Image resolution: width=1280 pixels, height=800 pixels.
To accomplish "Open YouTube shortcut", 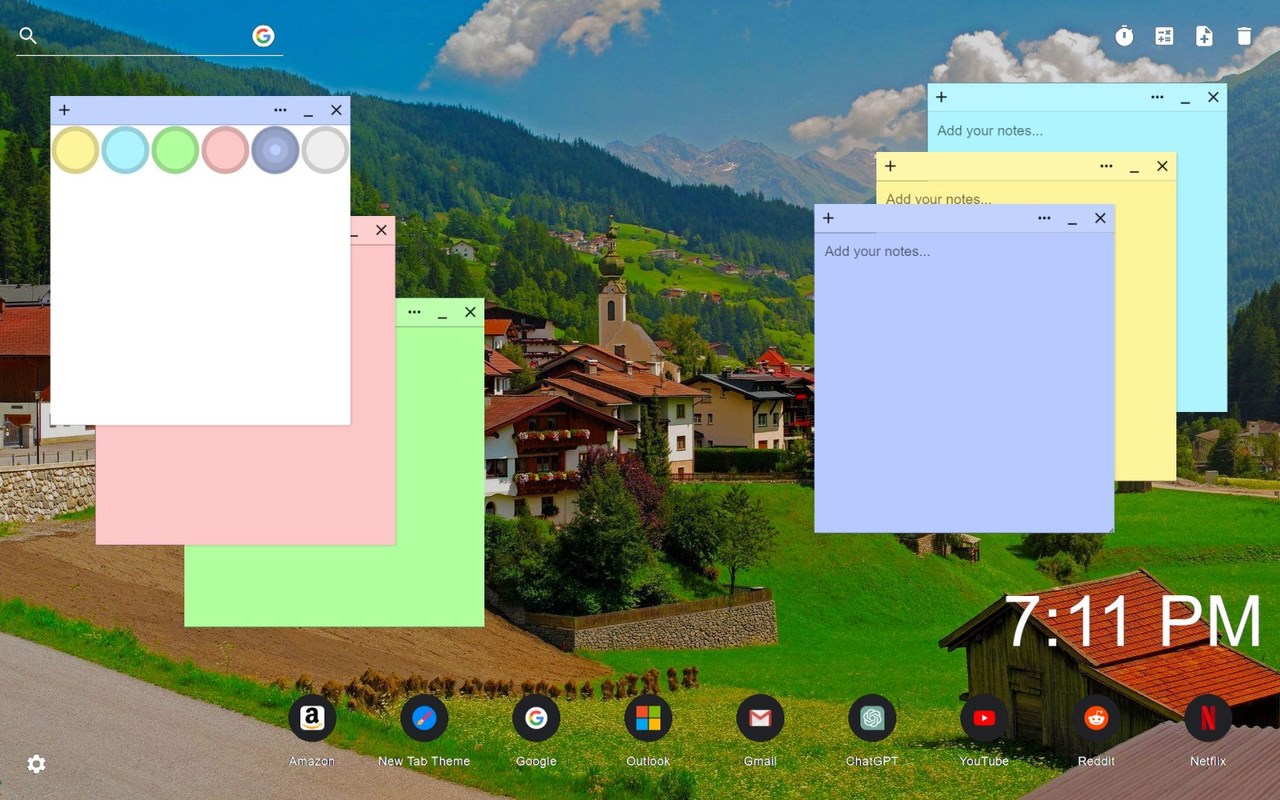I will (984, 718).
